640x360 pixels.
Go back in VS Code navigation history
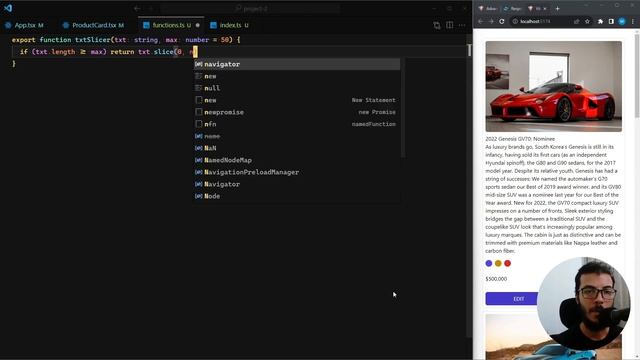137,8
